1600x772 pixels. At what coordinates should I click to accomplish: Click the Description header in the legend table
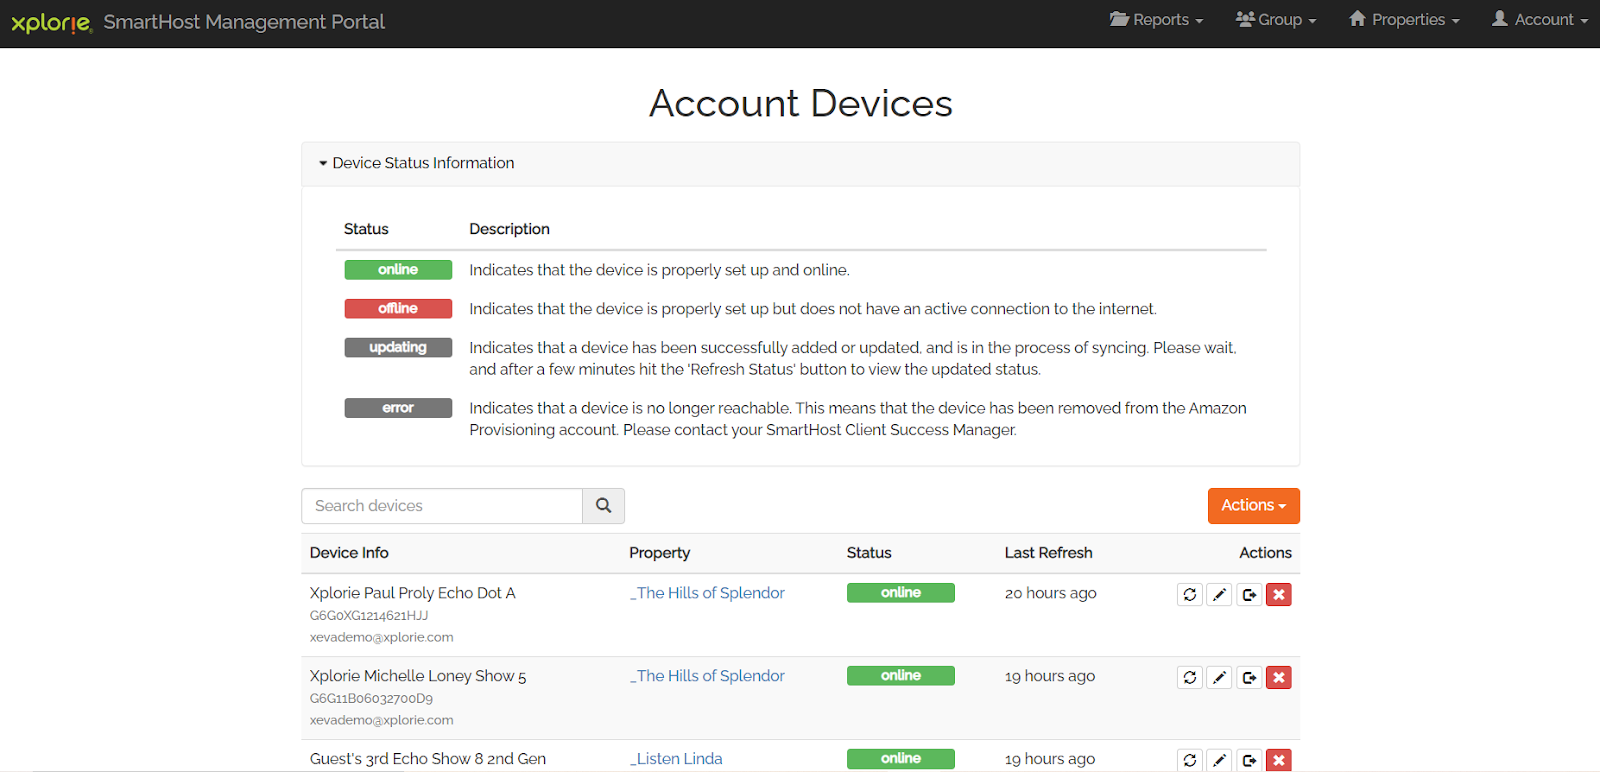[x=510, y=229]
